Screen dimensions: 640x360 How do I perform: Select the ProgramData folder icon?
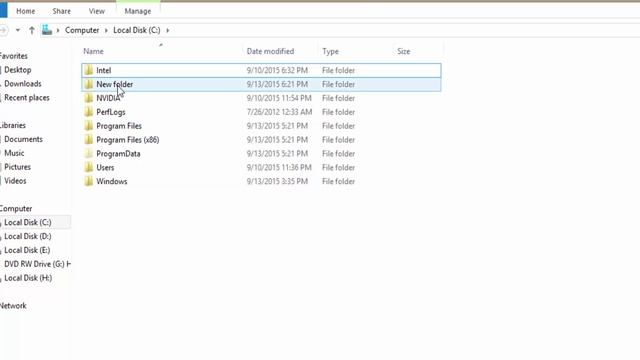click(89, 153)
